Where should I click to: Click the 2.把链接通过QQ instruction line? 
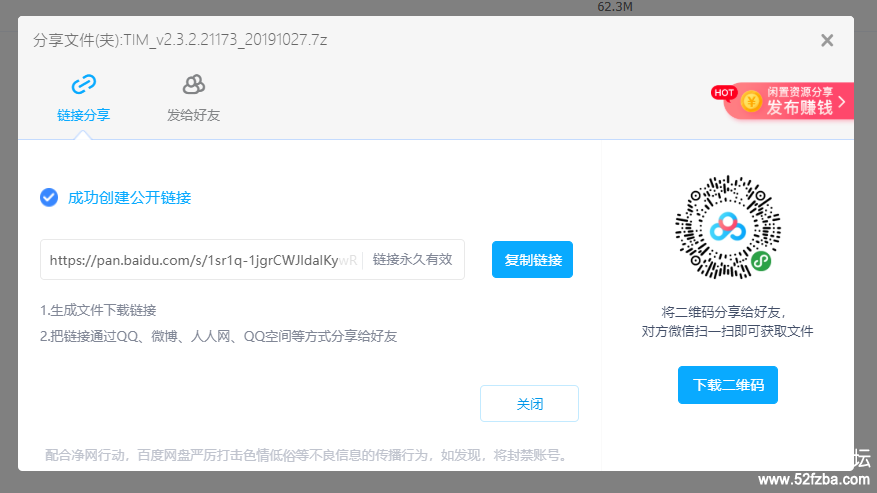tap(218, 336)
